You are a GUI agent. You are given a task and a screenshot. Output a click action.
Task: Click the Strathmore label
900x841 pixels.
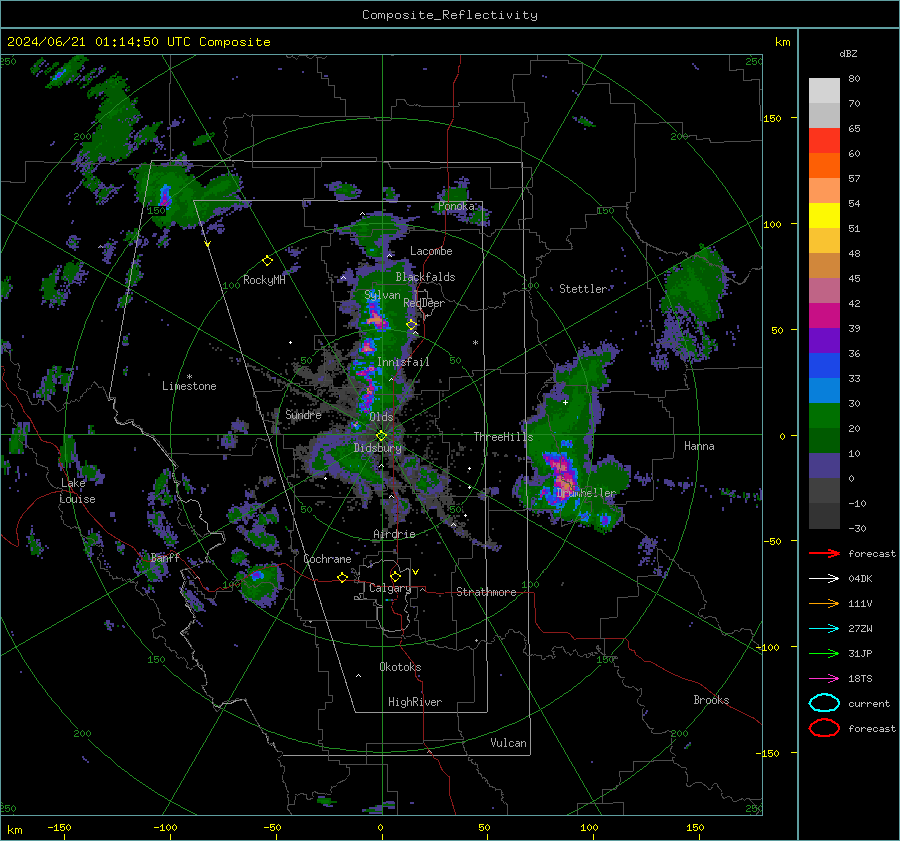(486, 592)
